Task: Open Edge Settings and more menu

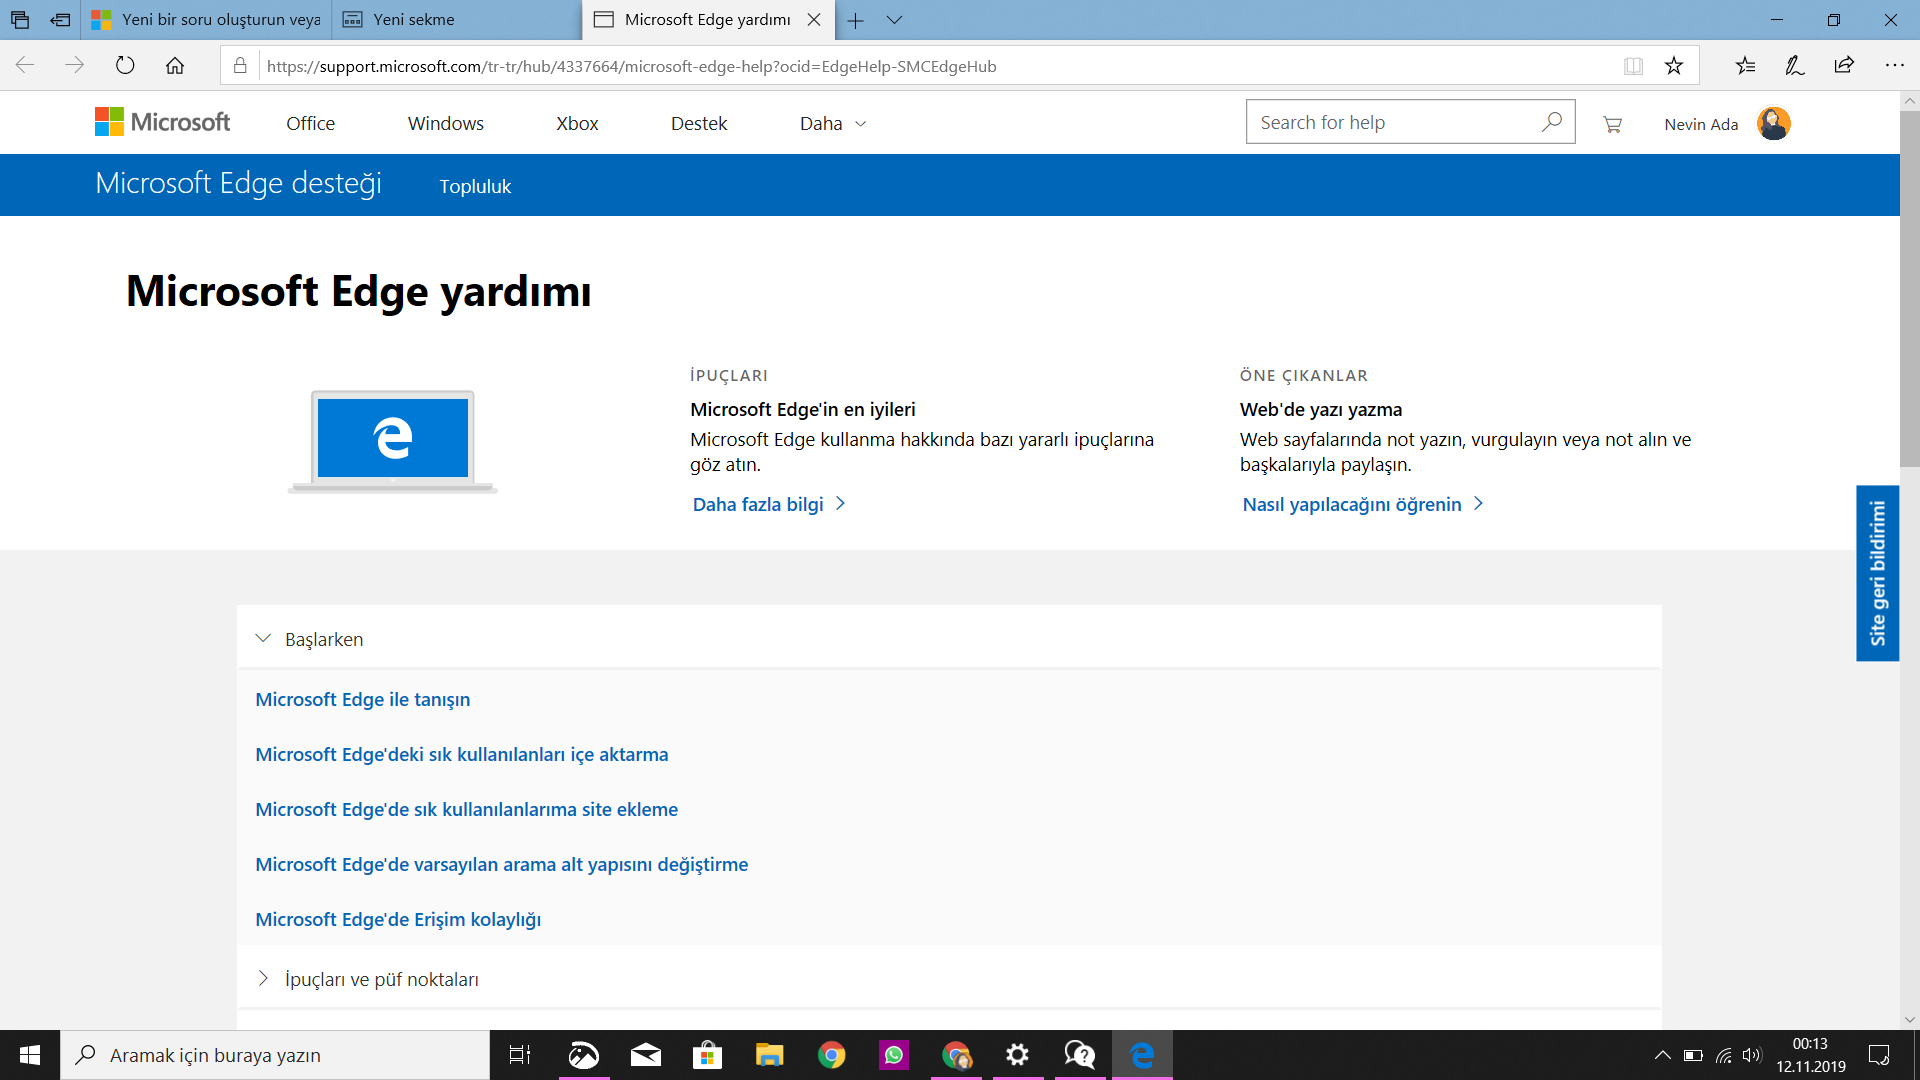Action: click(x=1894, y=66)
